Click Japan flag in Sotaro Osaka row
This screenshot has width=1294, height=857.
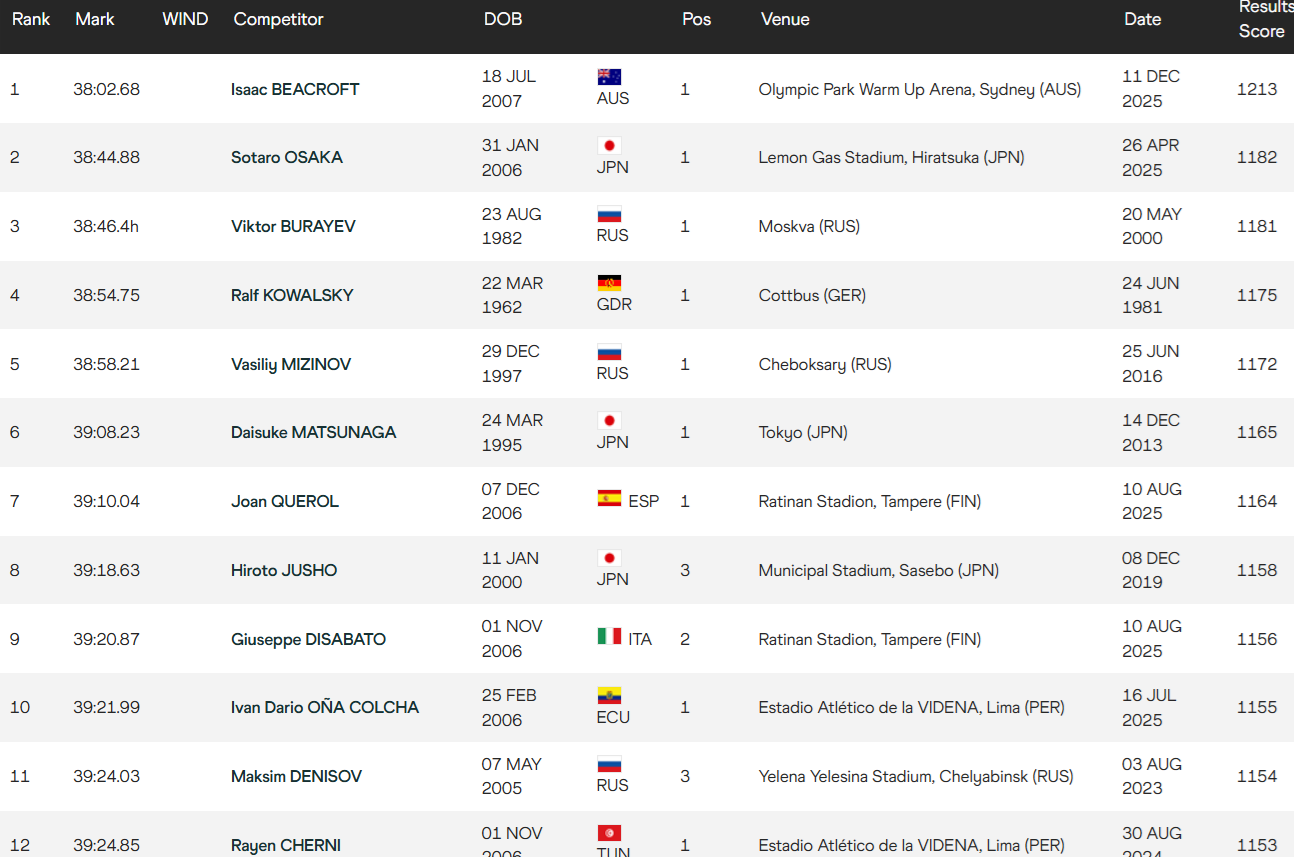pos(609,146)
